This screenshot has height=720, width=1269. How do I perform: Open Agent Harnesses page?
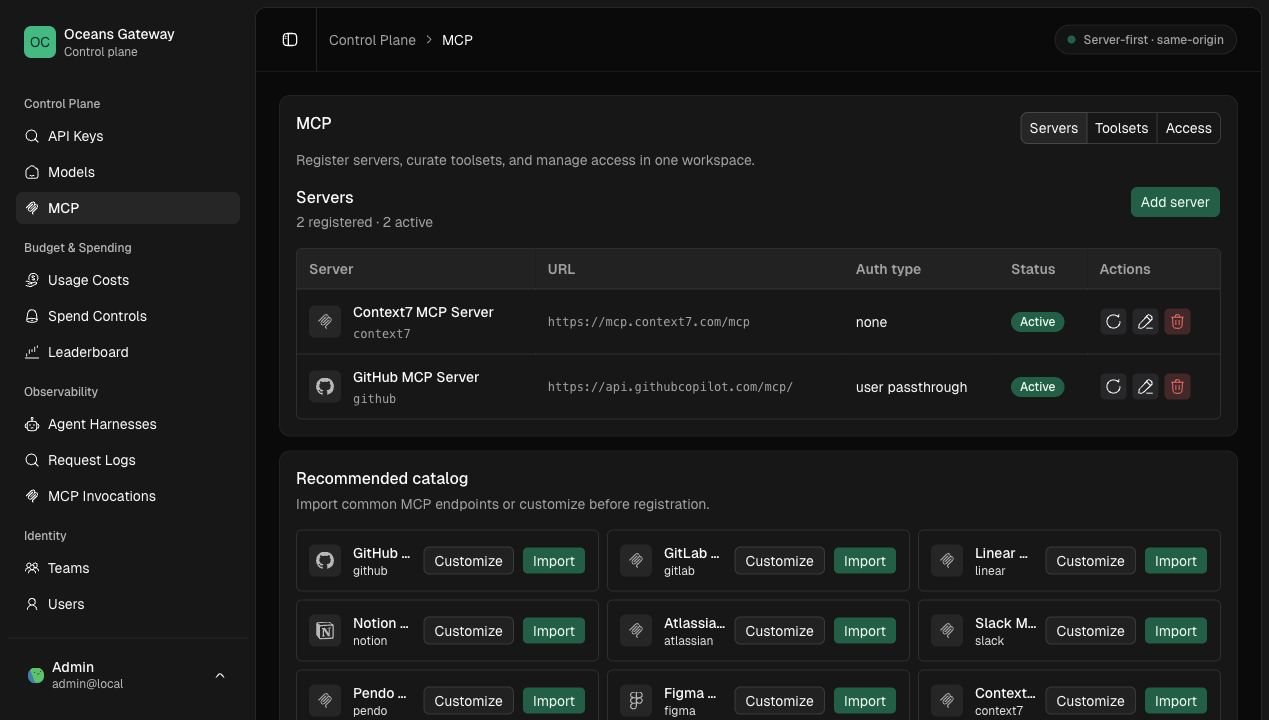128,424
